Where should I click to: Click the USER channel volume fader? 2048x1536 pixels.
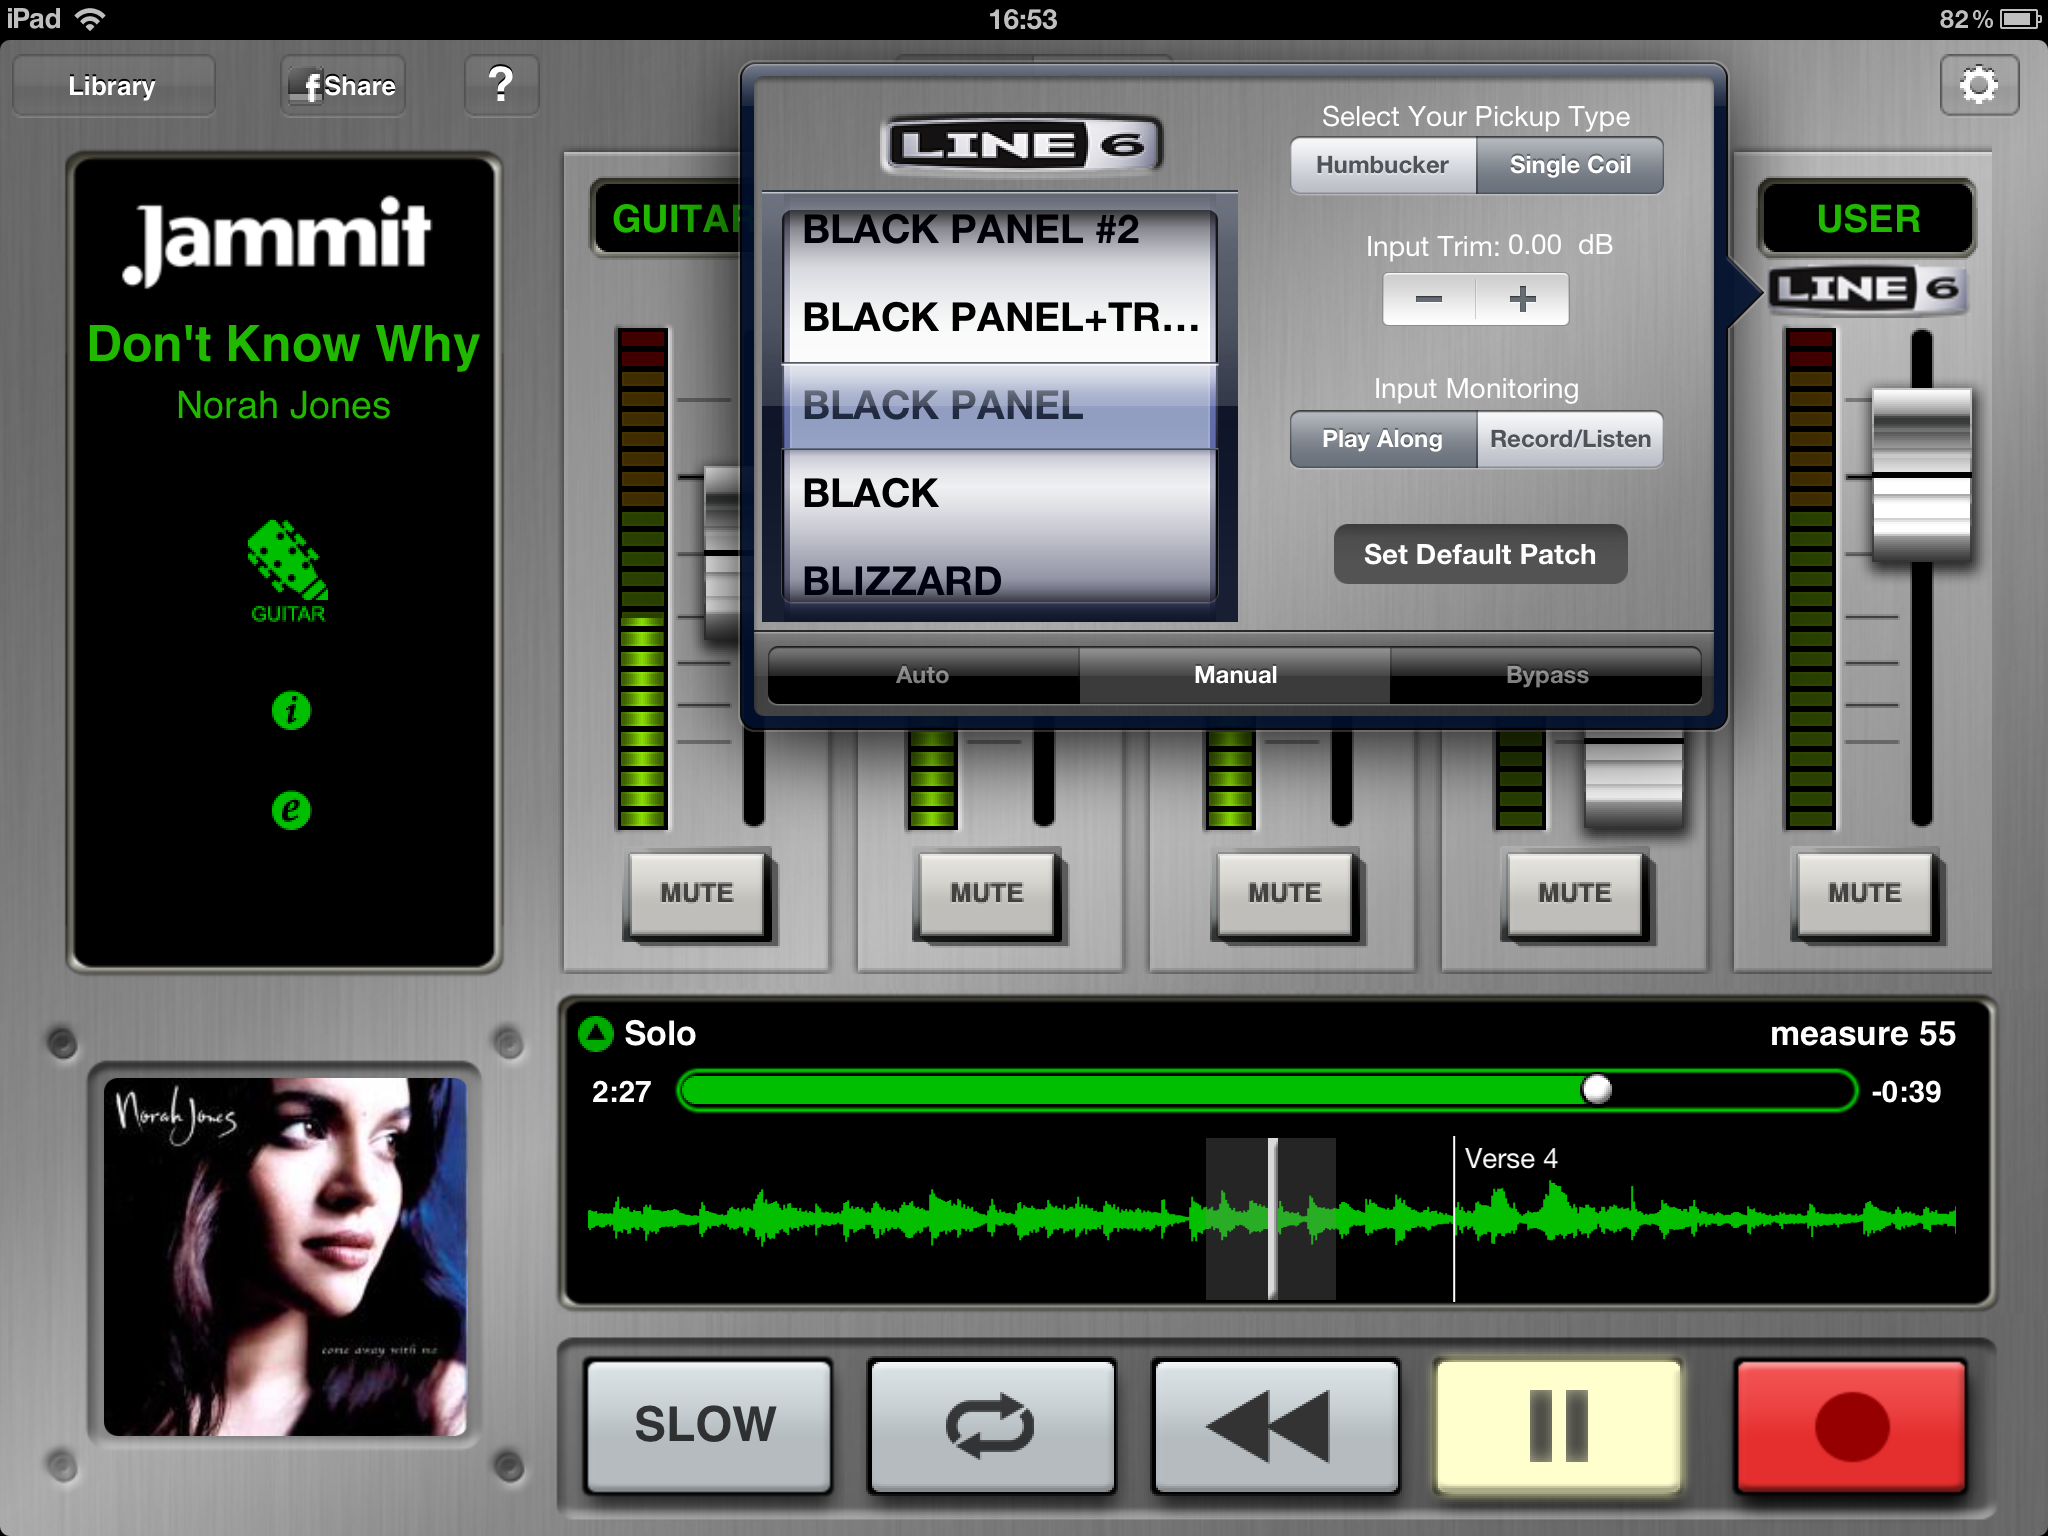tap(1921, 475)
